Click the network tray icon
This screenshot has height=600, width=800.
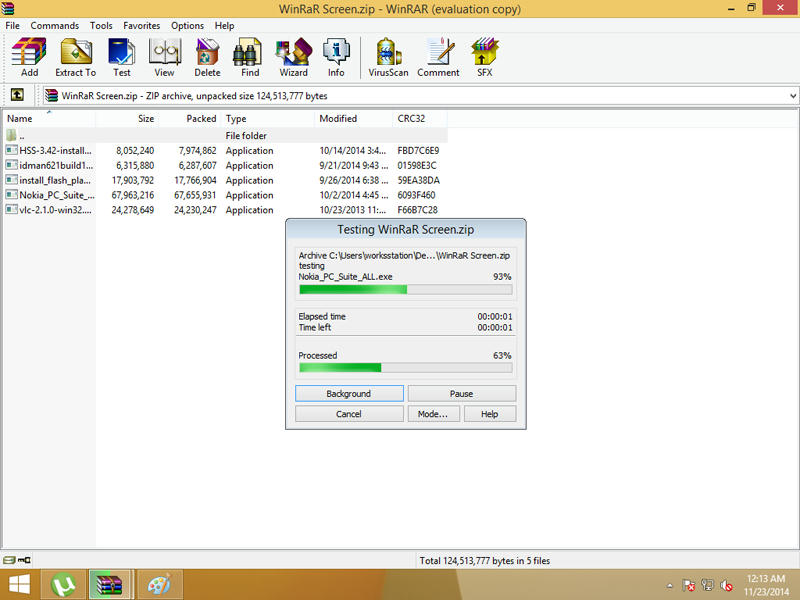coord(708,585)
